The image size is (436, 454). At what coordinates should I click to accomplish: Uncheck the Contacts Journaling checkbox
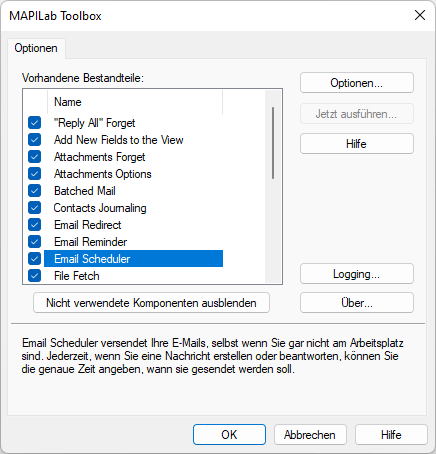tap(35, 208)
